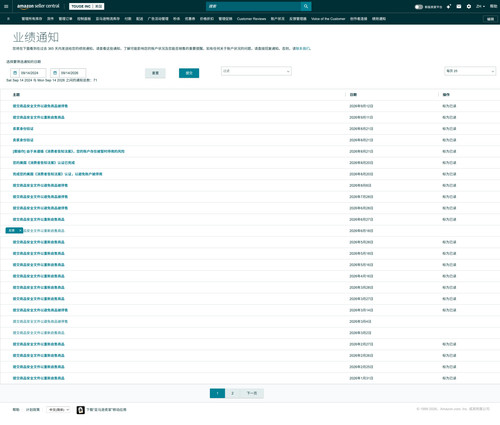Expand the footer language dropdown
Image resolution: width=500 pixels, height=425 pixels.
click(x=58, y=410)
